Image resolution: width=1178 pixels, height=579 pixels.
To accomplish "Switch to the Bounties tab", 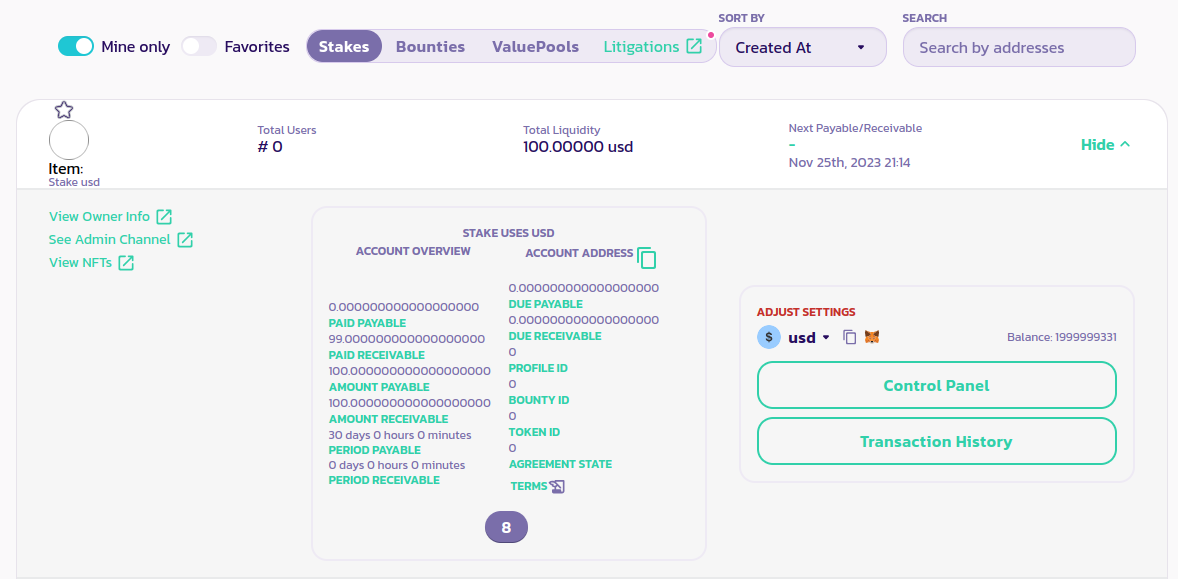I will 430,46.
